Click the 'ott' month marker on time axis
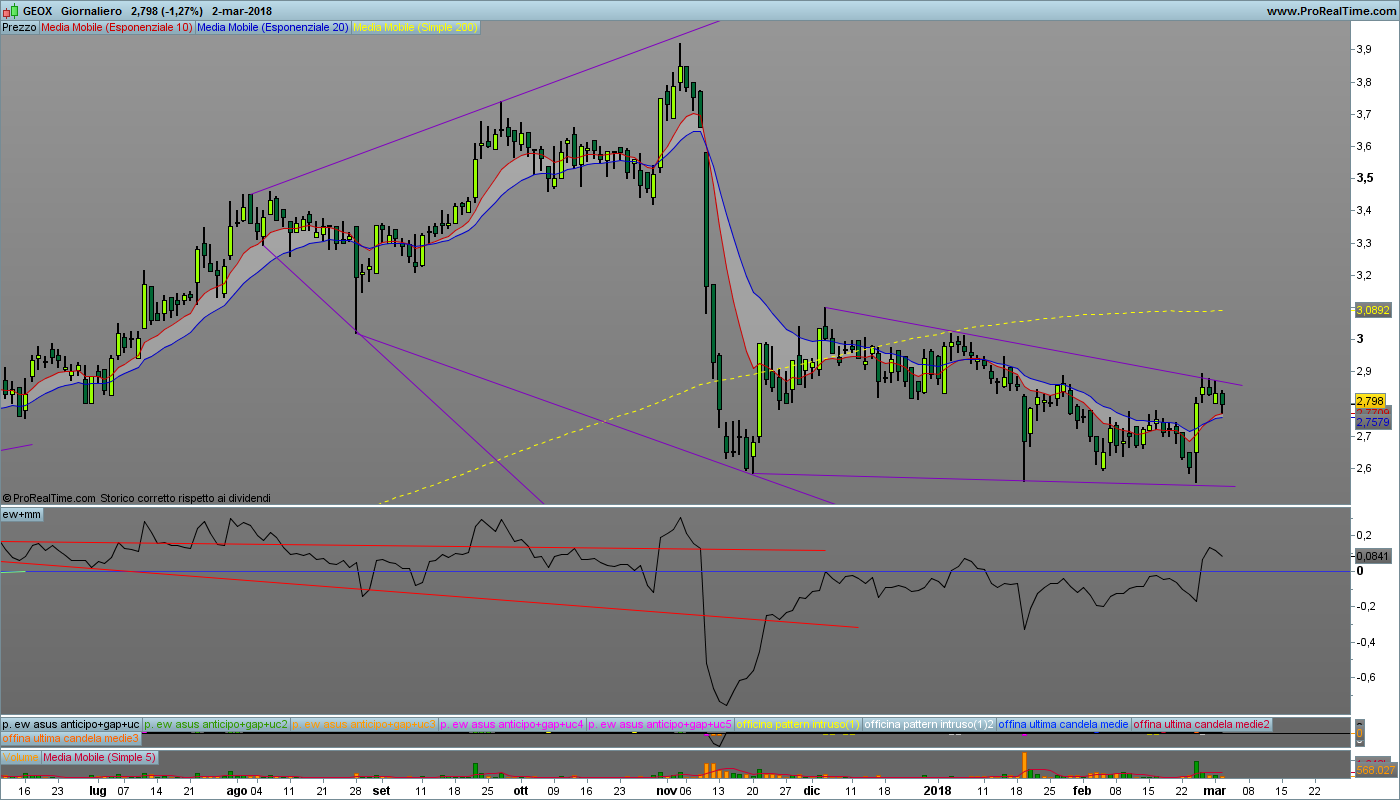This screenshot has height=800, width=1400. [x=520, y=790]
